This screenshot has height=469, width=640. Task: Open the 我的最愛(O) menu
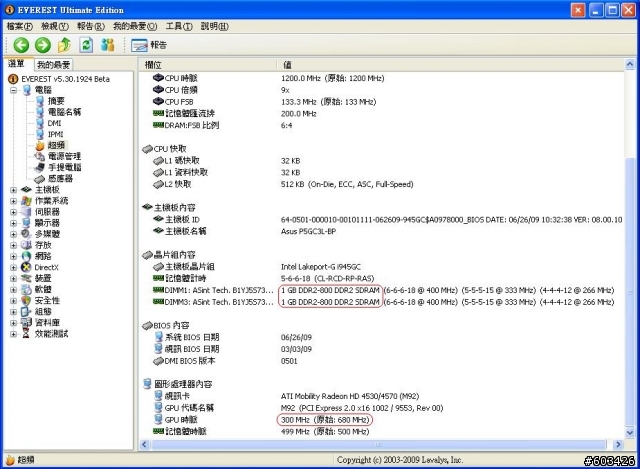tap(135, 27)
